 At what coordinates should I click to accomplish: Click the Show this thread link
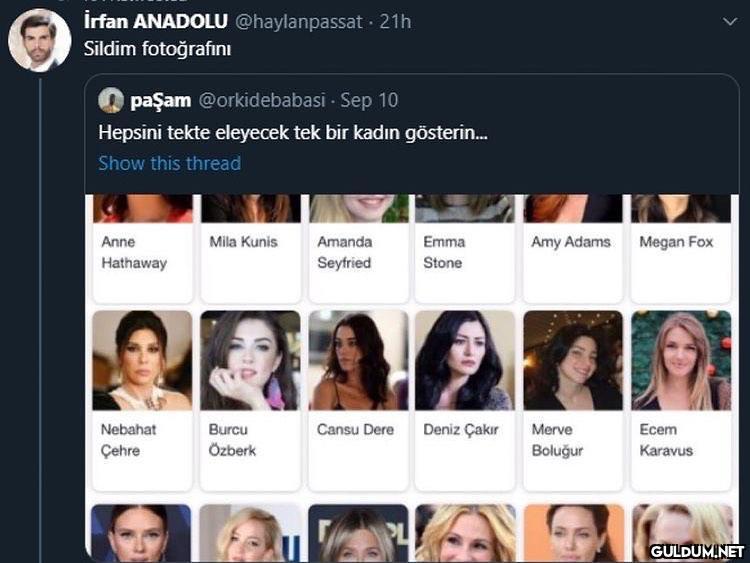tap(169, 163)
